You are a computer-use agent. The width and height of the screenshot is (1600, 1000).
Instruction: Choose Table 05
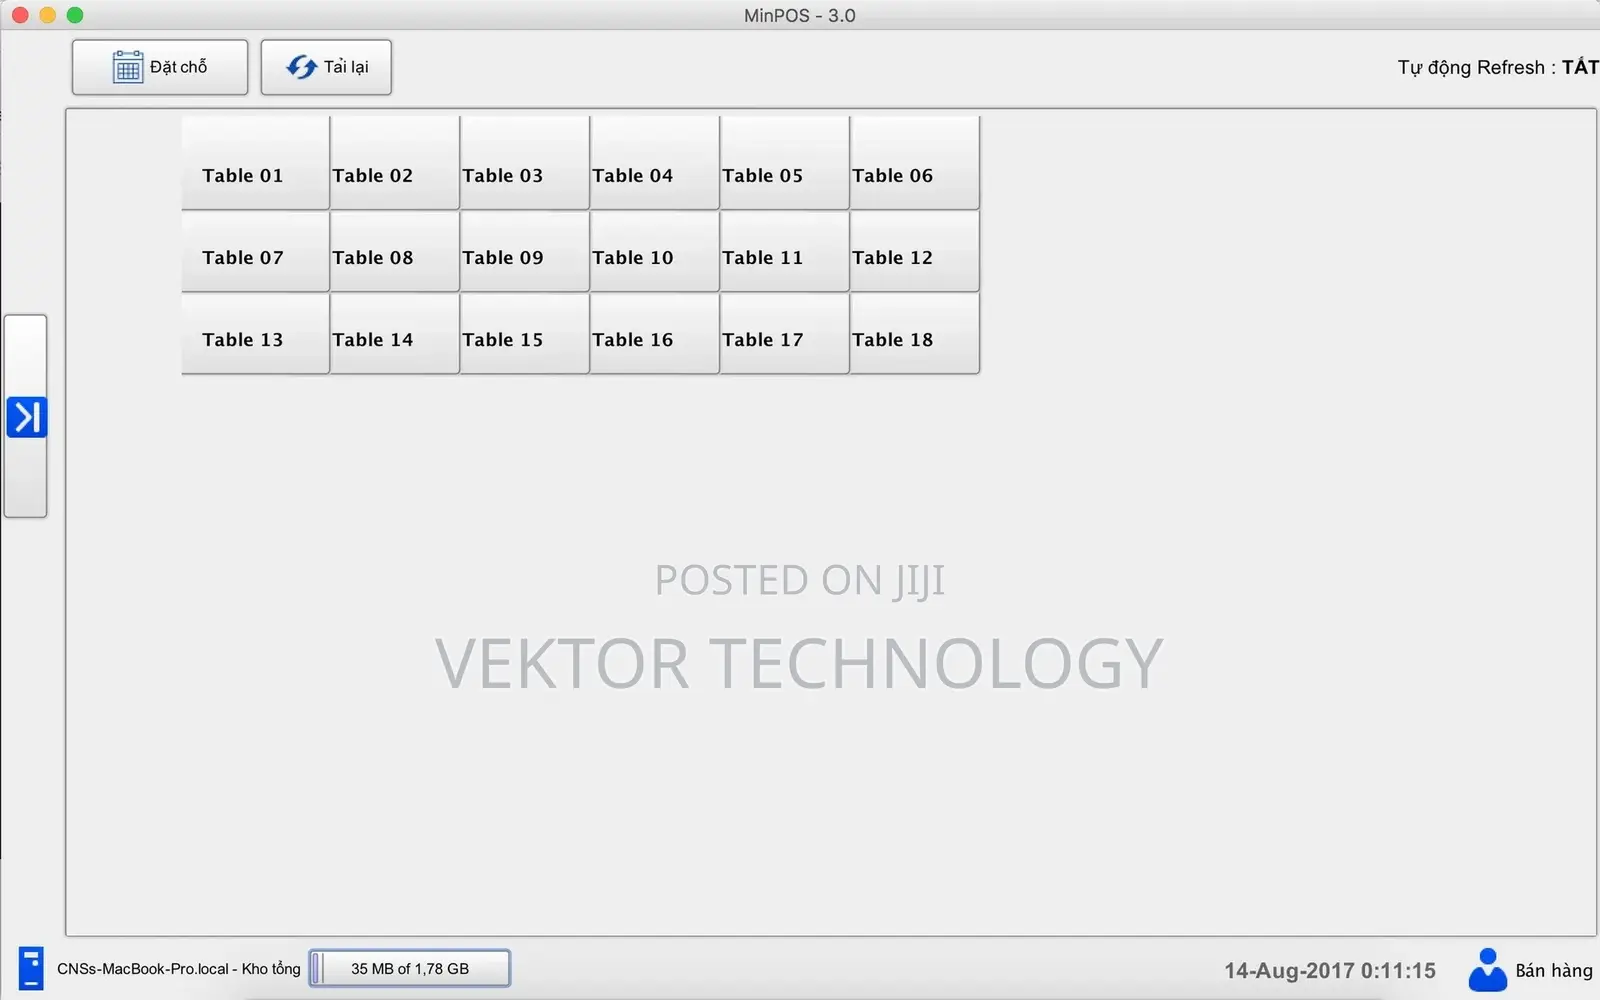pyautogui.click(x=785, y=163)
